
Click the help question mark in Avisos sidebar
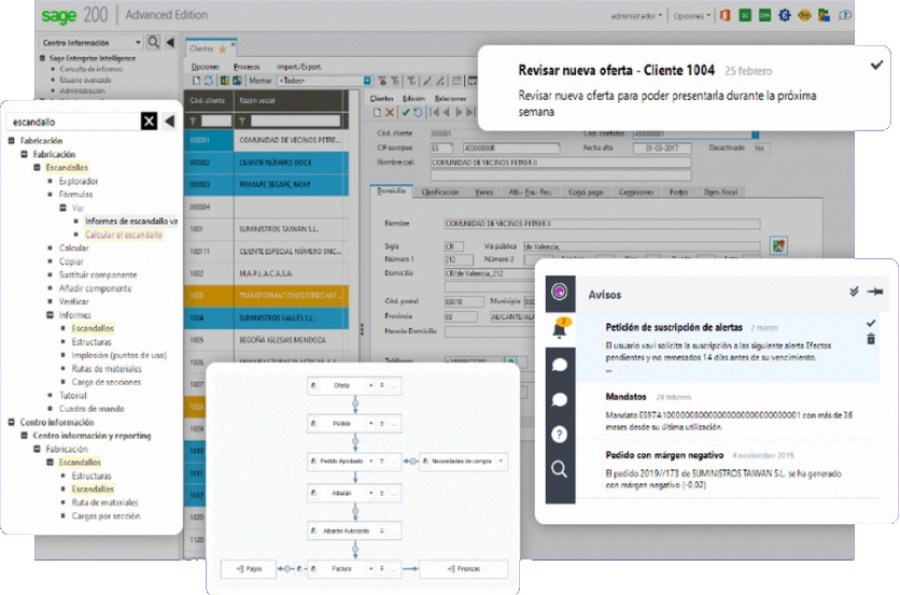[559, 434]
